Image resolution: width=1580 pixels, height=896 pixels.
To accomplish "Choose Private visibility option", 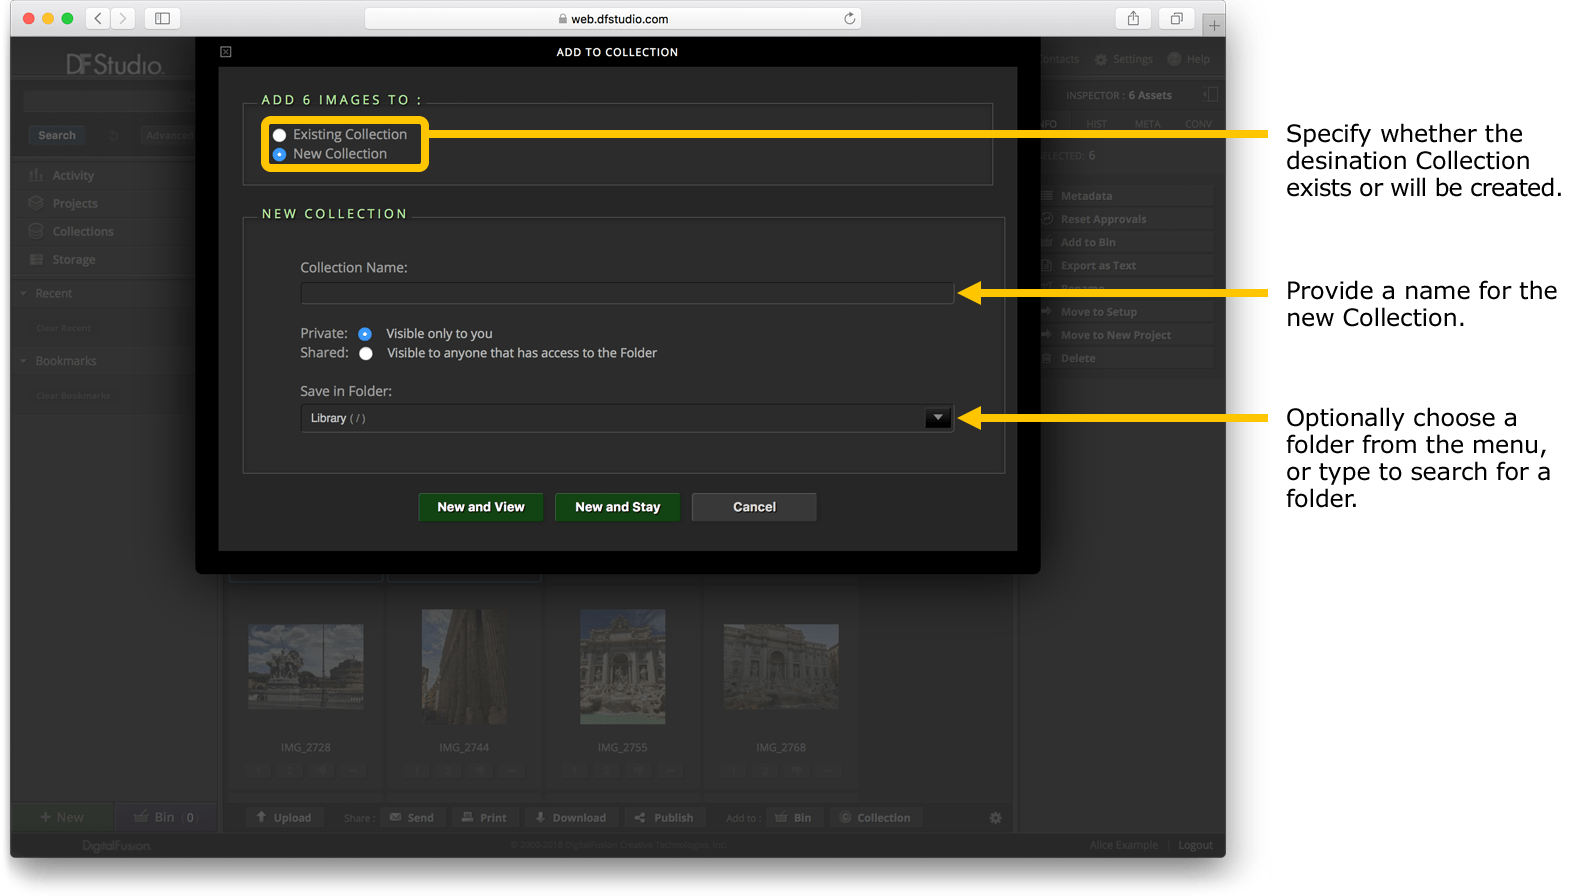I will 365,334.
